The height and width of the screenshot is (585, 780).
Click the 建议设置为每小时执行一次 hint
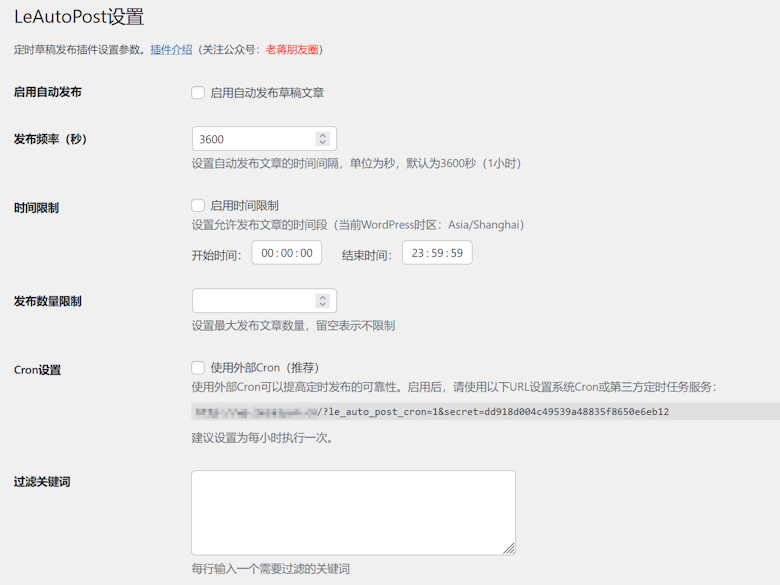click(262, 438)
